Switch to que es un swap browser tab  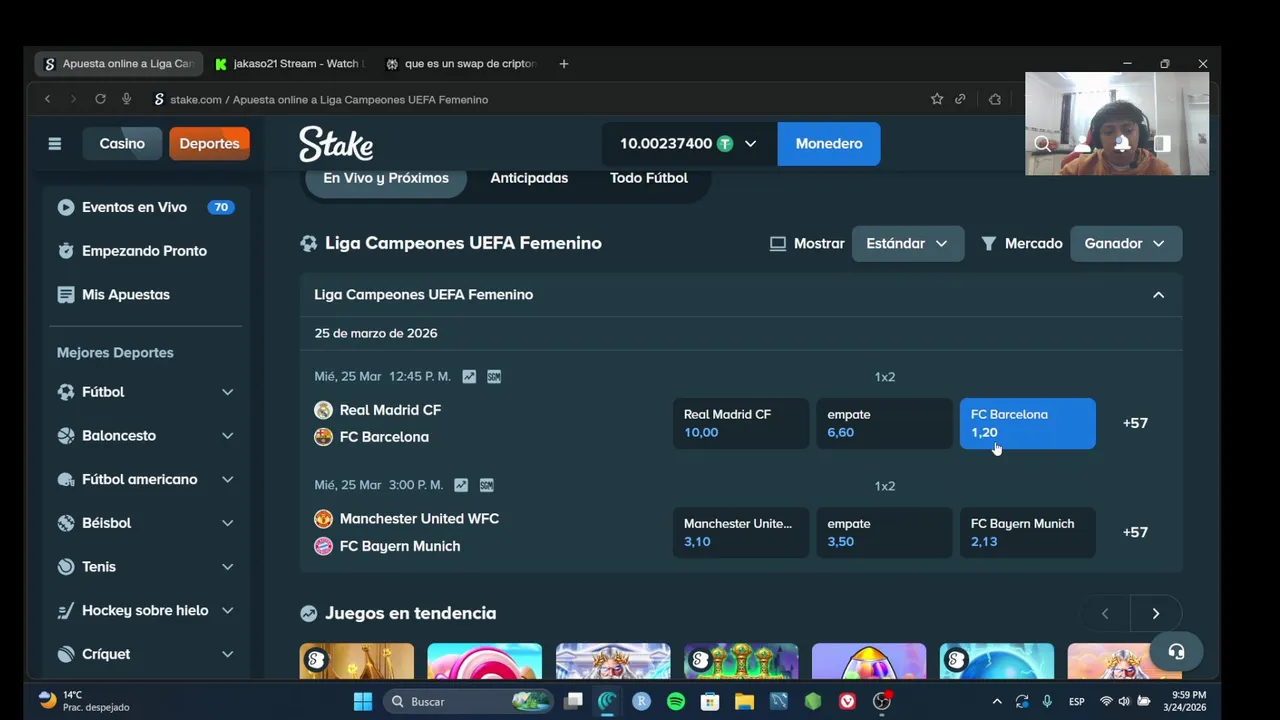(x=462, y=64)
